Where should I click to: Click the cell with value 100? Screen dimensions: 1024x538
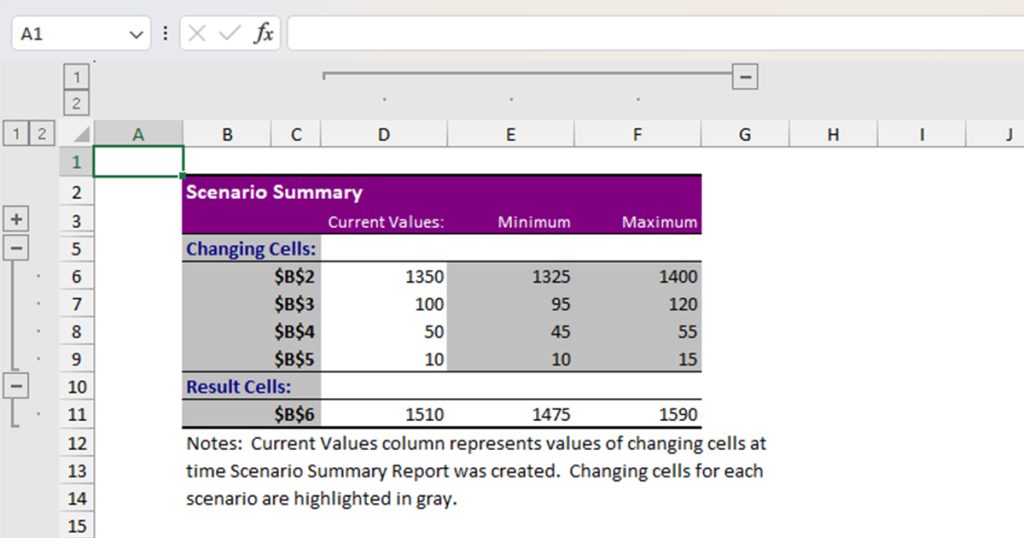384,304
